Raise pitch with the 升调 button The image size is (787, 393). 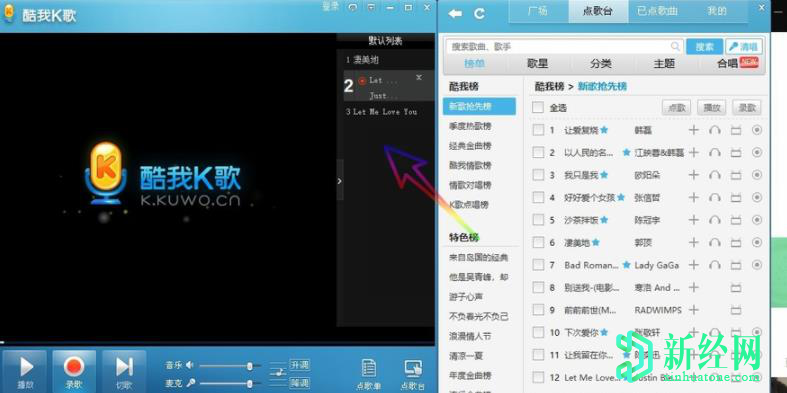300,364
